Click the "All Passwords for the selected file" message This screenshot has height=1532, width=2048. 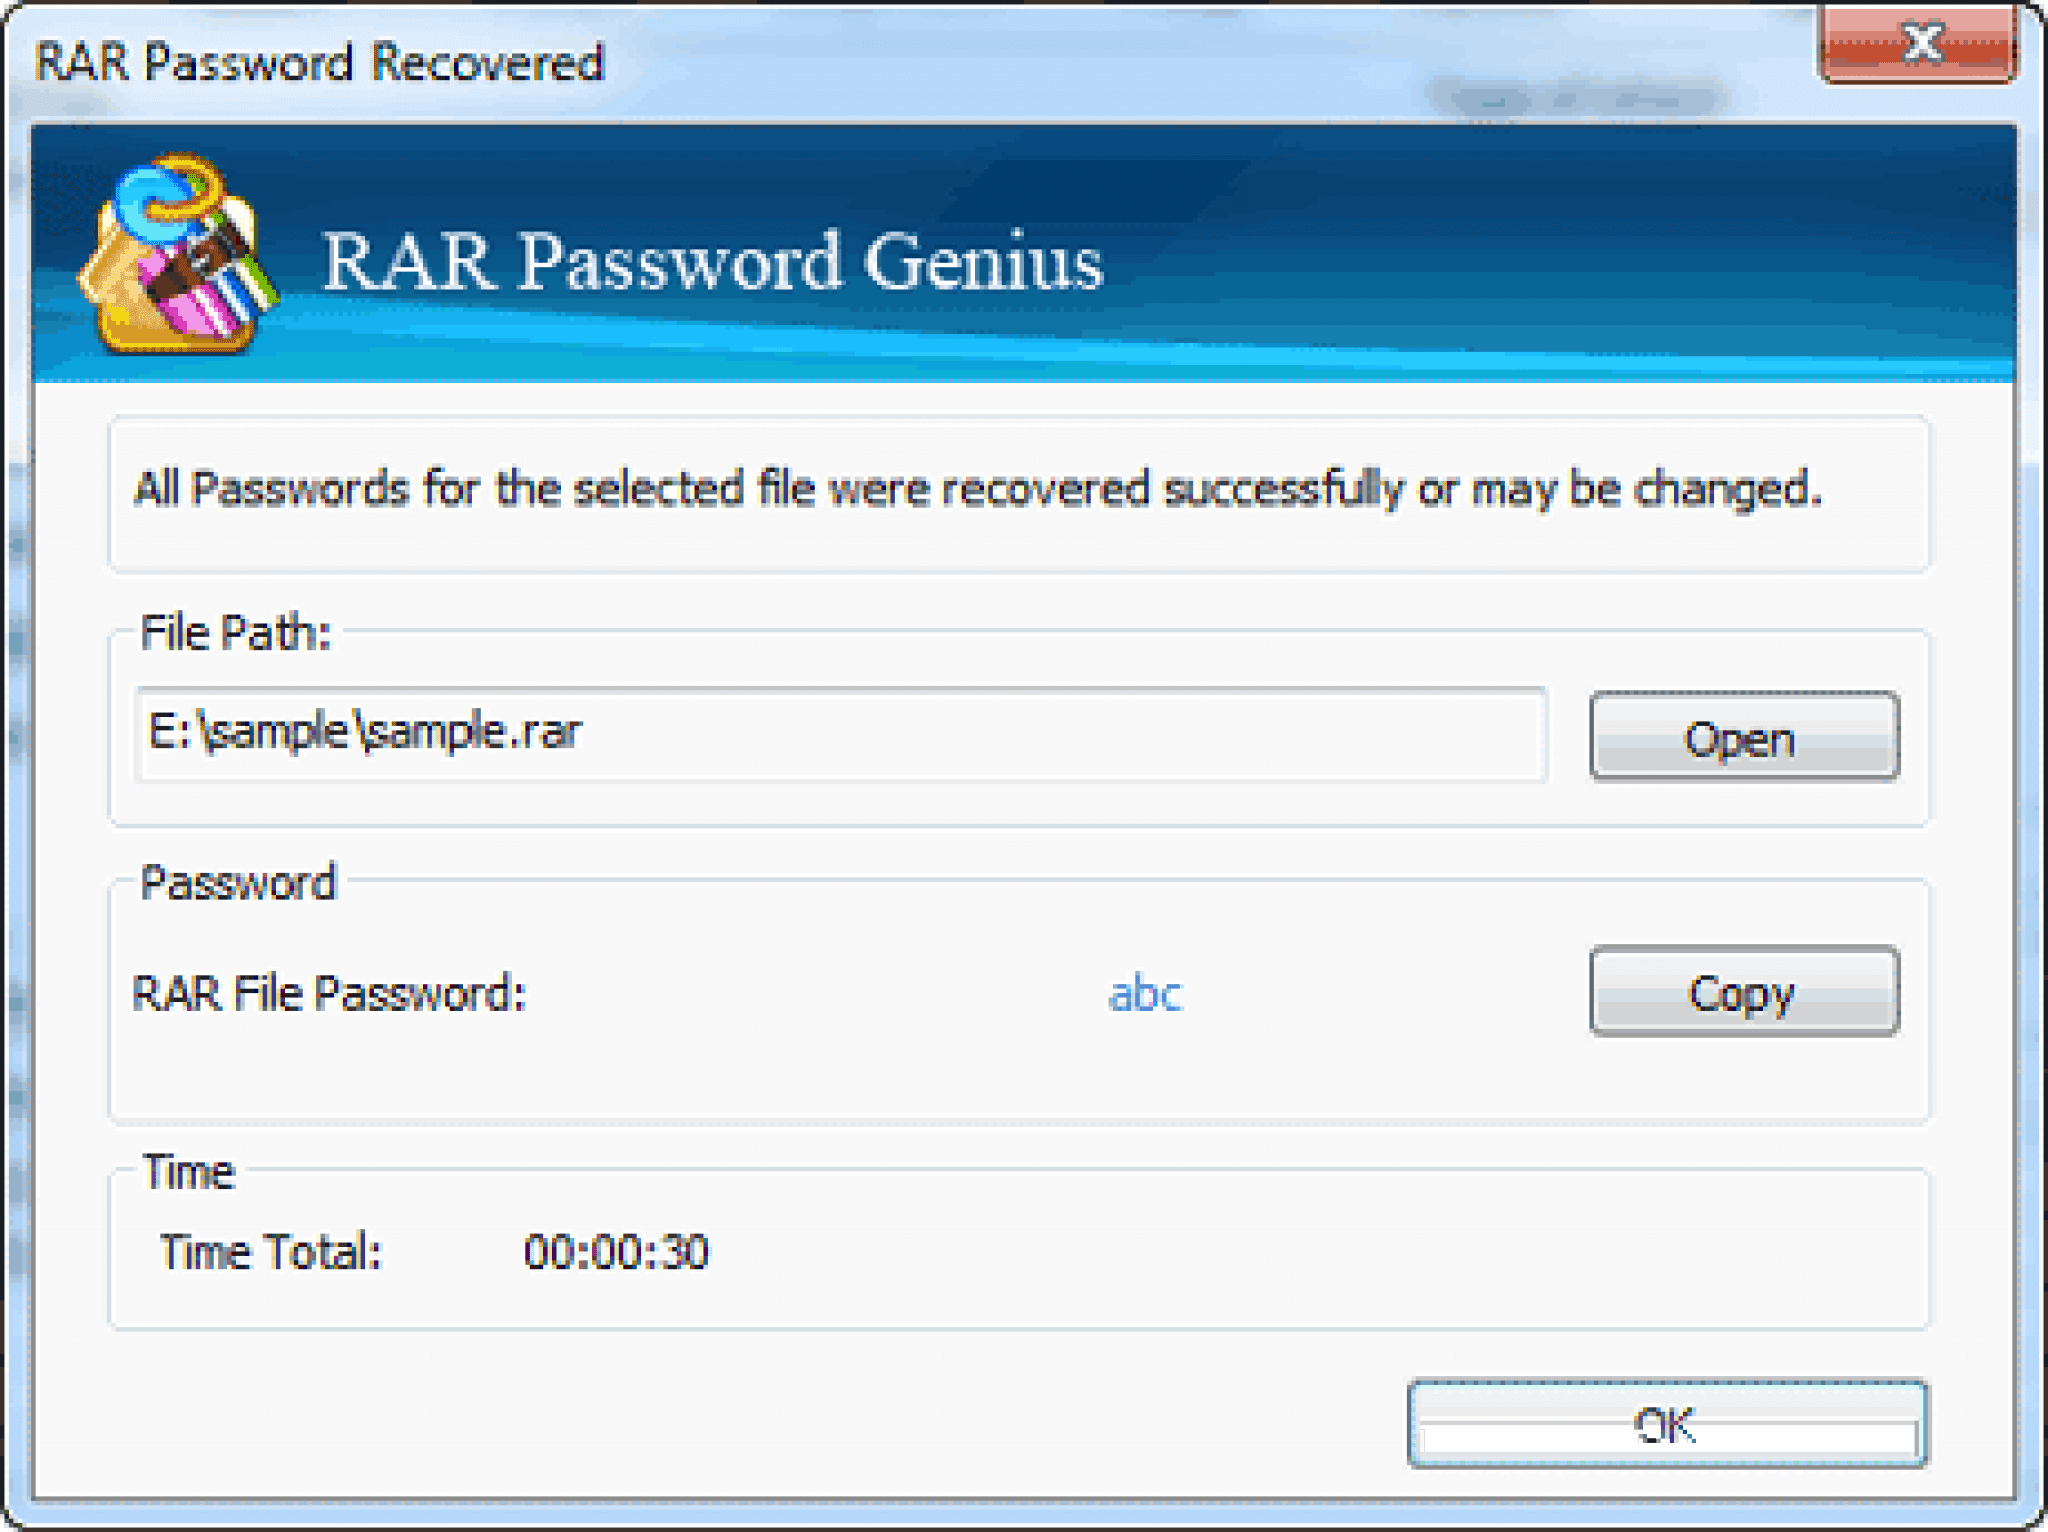[978, 490]
